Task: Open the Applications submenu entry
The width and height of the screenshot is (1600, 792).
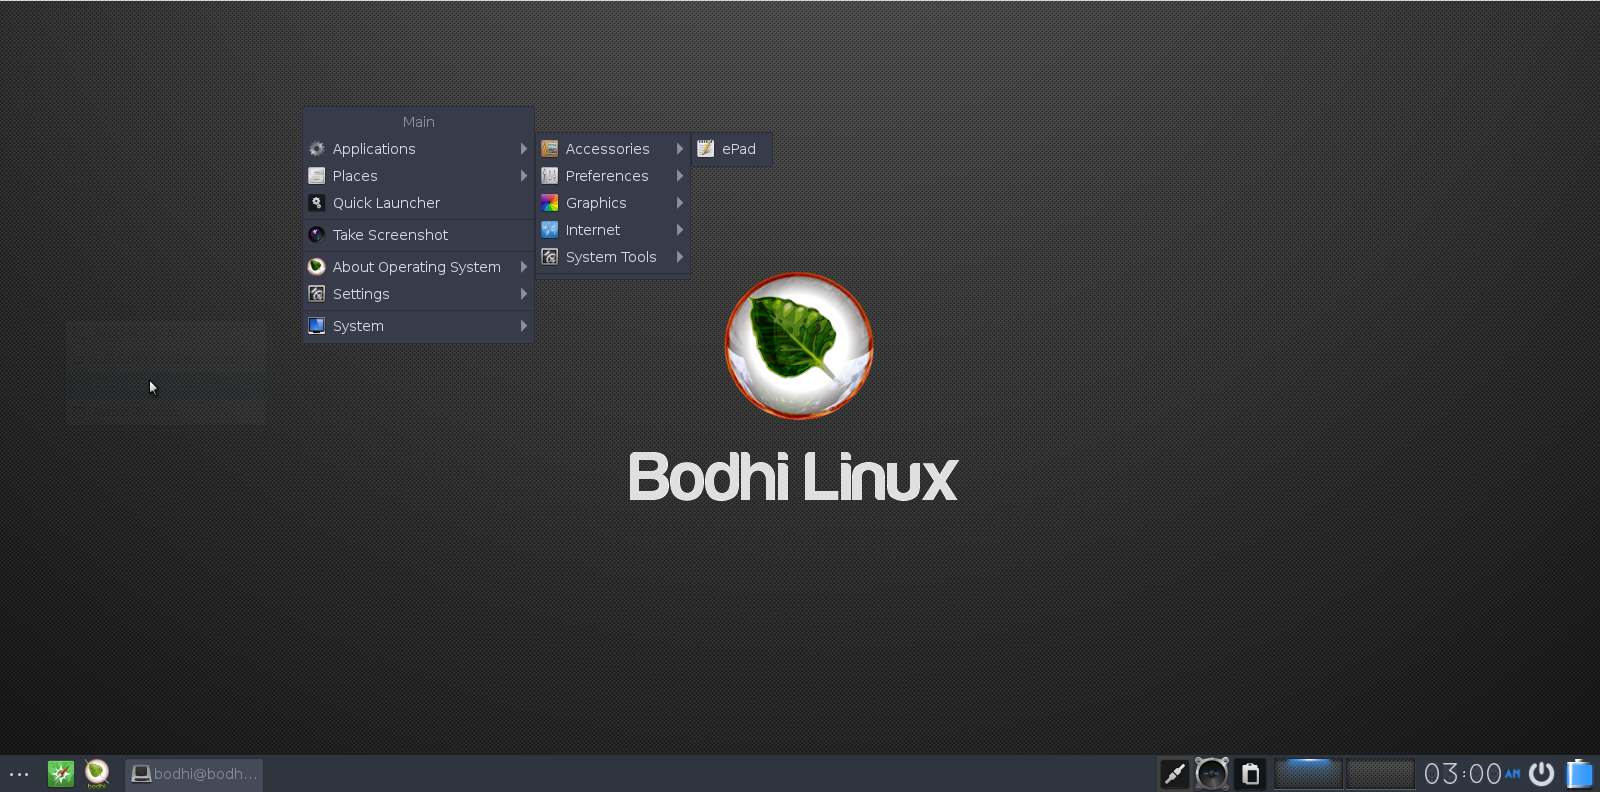Action: (418, 149)
